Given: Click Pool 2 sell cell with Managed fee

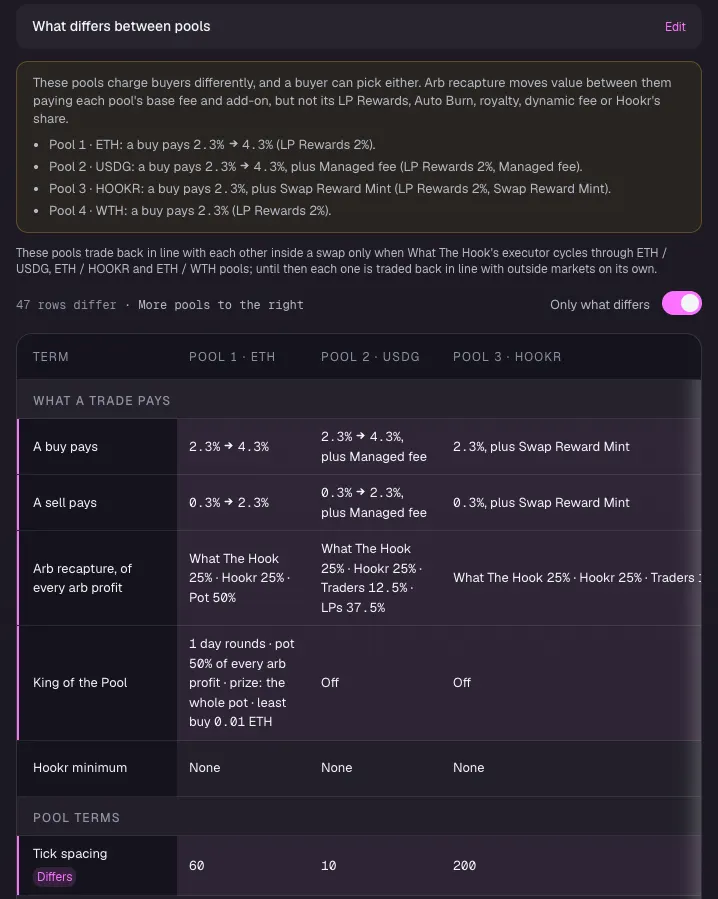Looking at the screenshot, I should coord(374,503).
